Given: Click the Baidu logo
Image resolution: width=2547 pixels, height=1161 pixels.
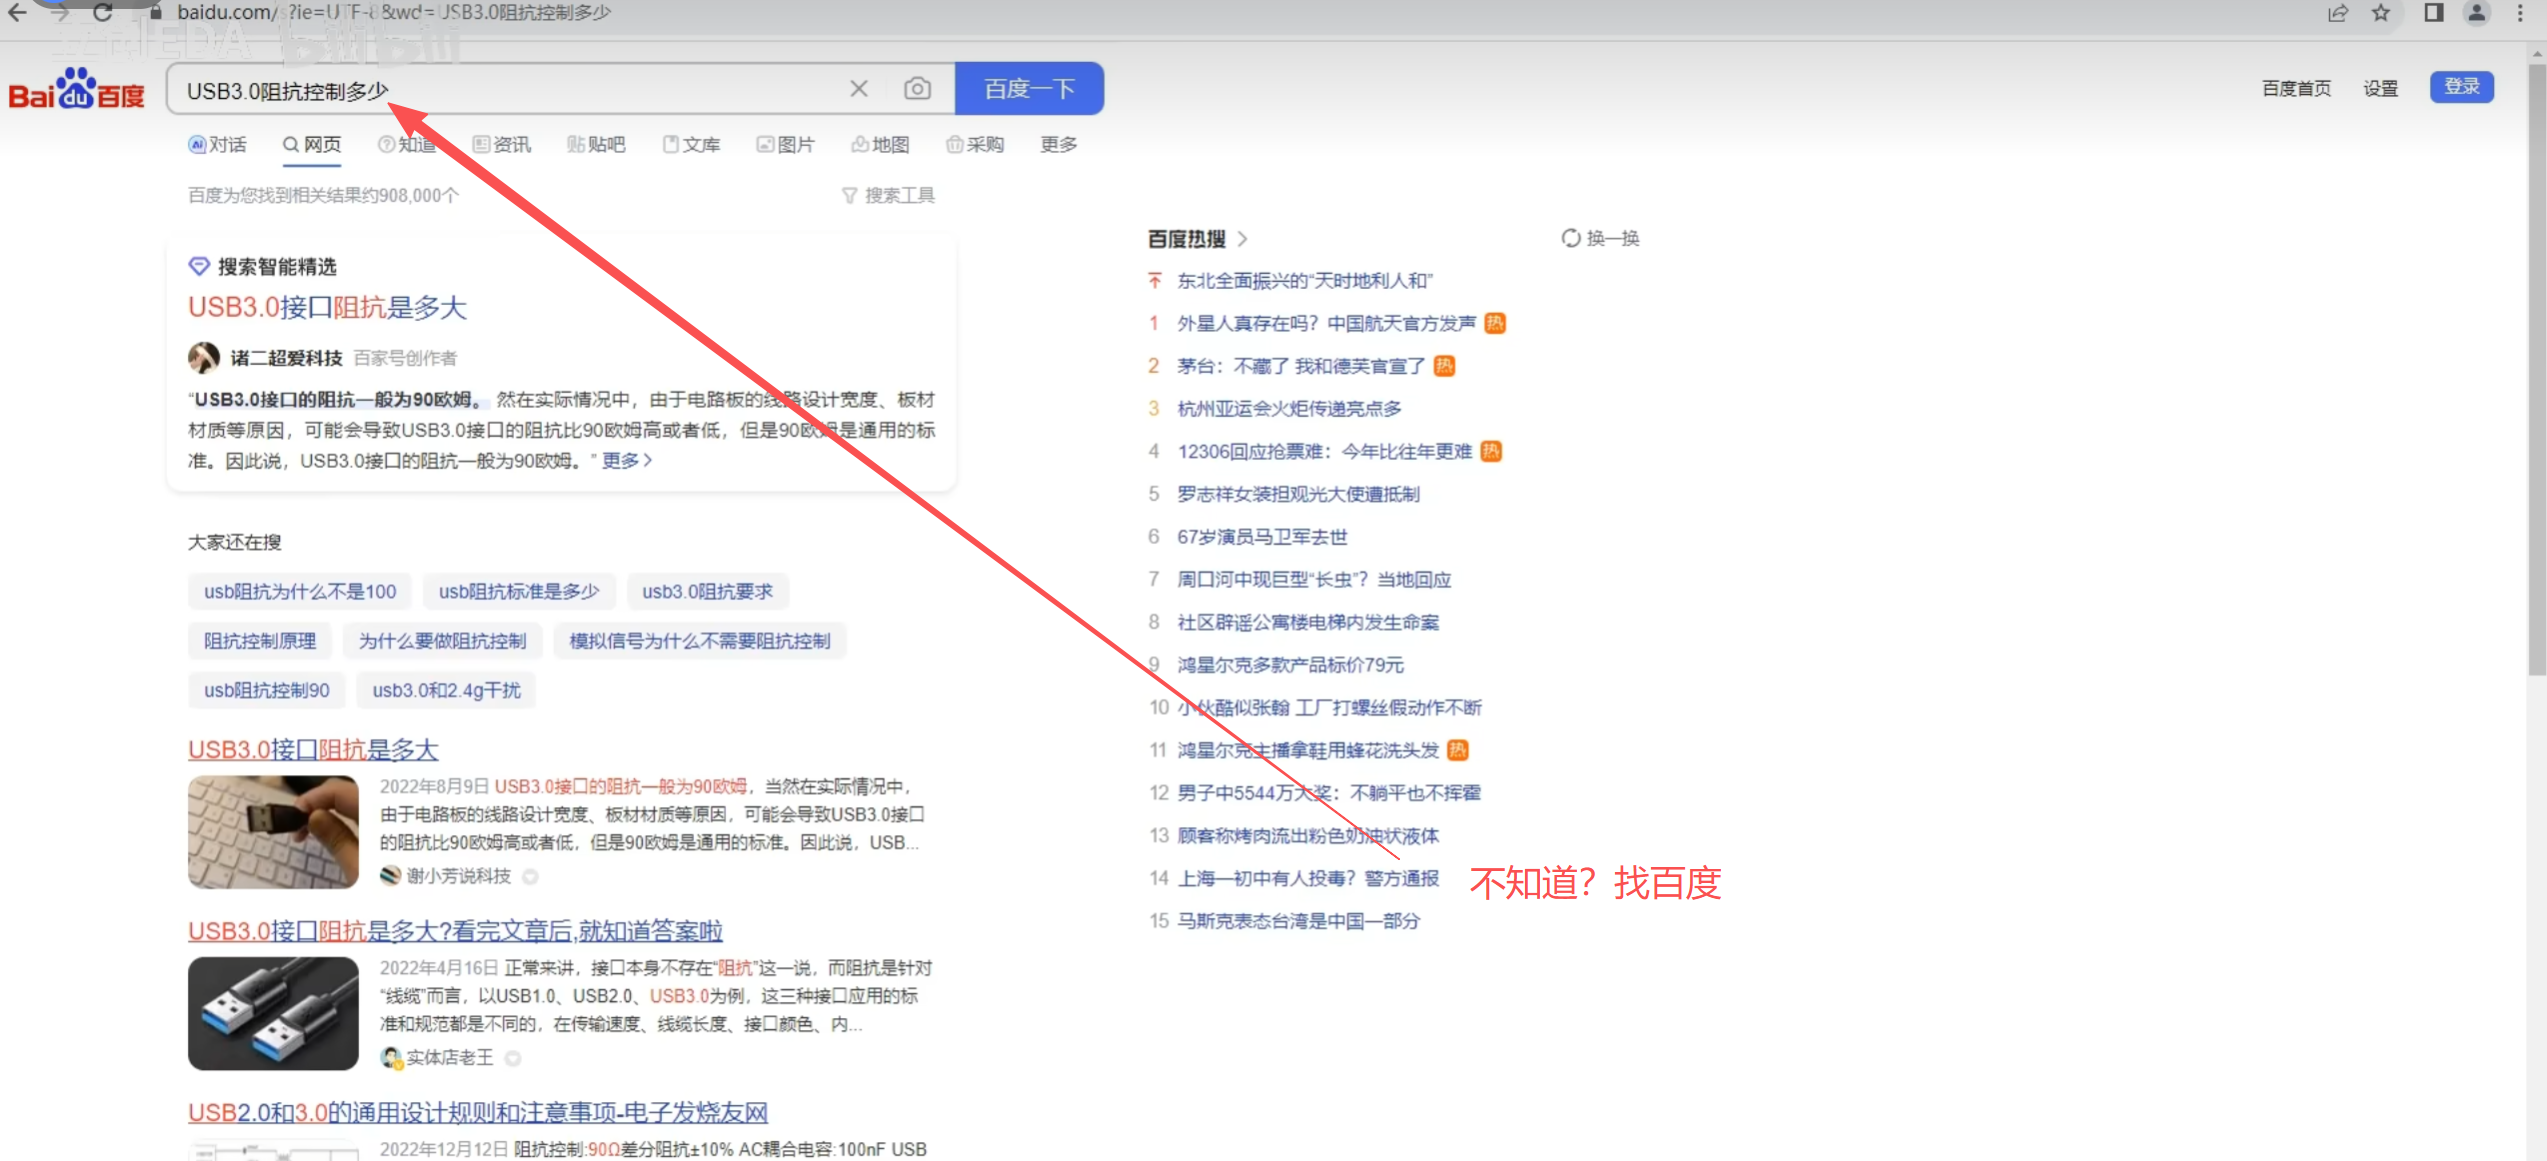Looking at the screenshot, I should click(x=76, y=90).
